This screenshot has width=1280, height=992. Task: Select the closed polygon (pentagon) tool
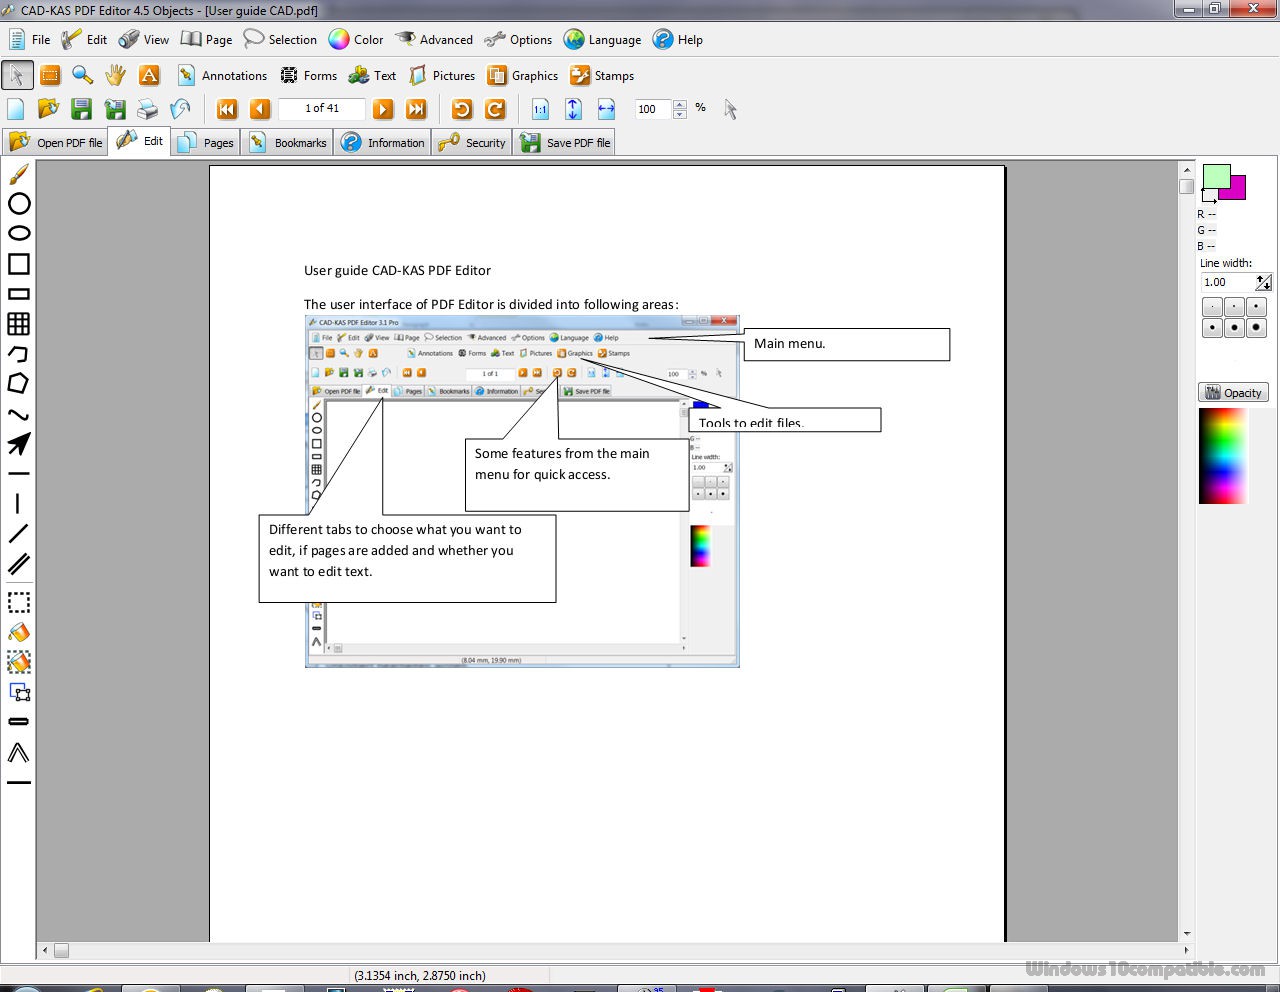pos(18,384)
